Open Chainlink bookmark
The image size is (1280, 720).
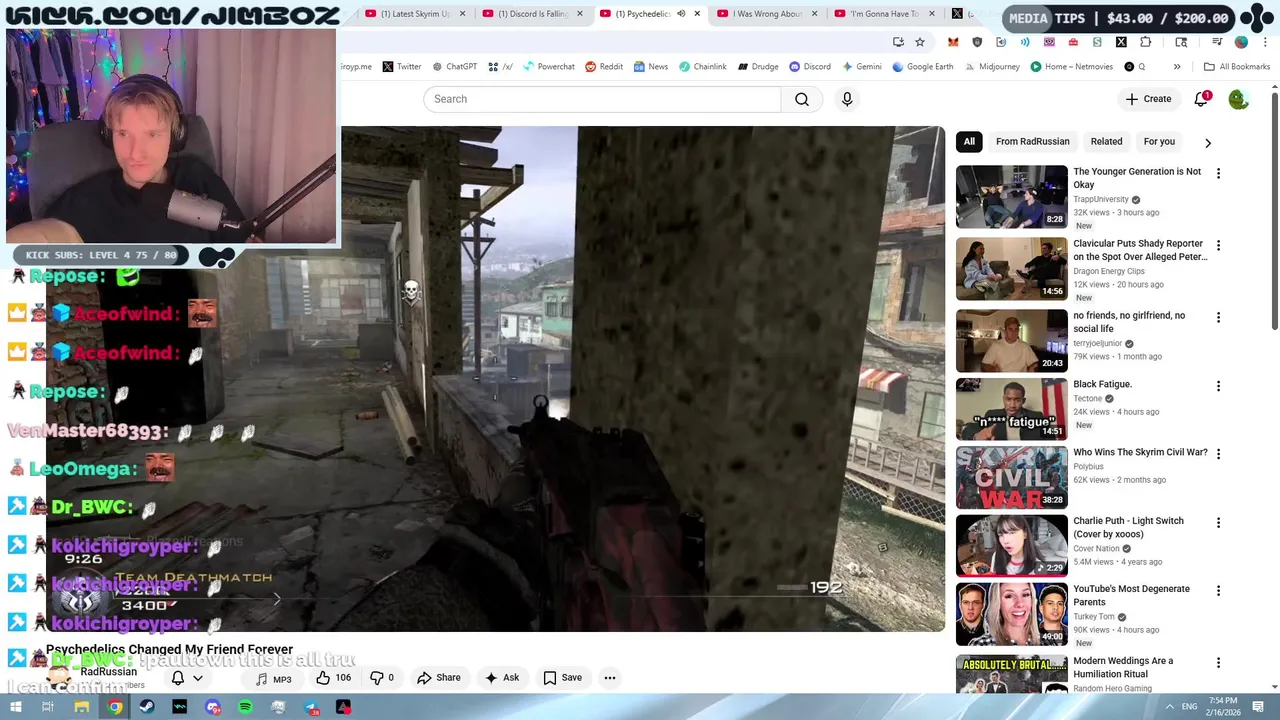pyautogui.click(x=703, y=67)
